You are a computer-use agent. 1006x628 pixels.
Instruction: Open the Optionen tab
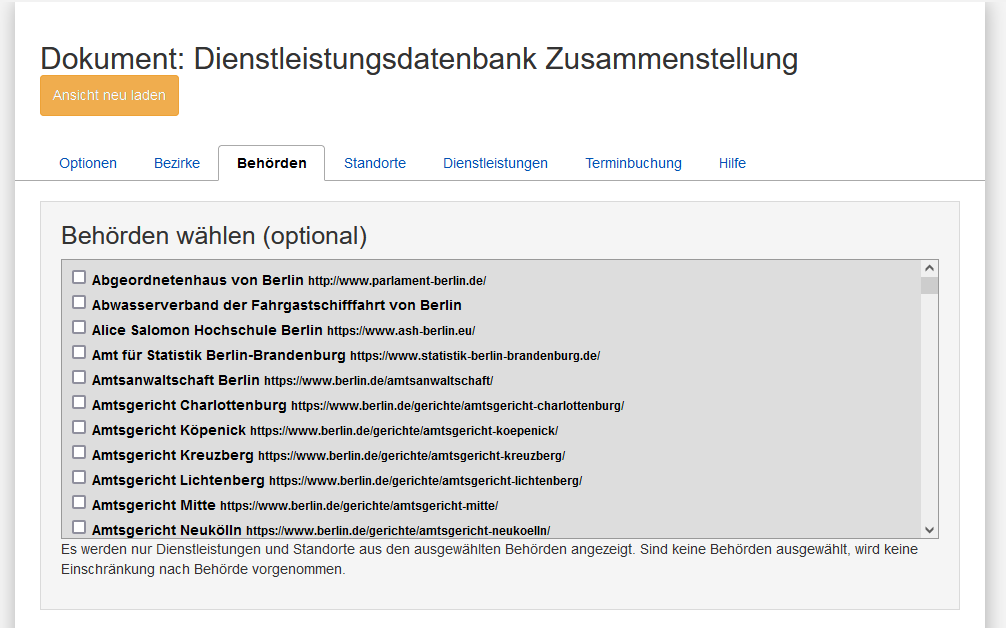point(88,163)
